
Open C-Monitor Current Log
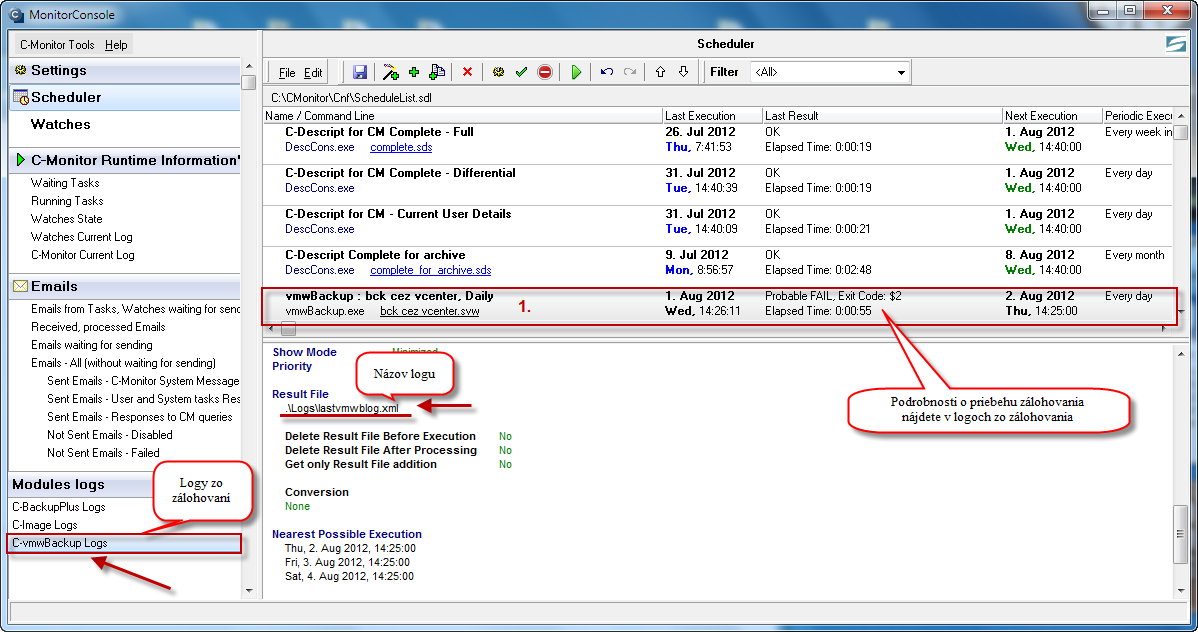(83, 254)
